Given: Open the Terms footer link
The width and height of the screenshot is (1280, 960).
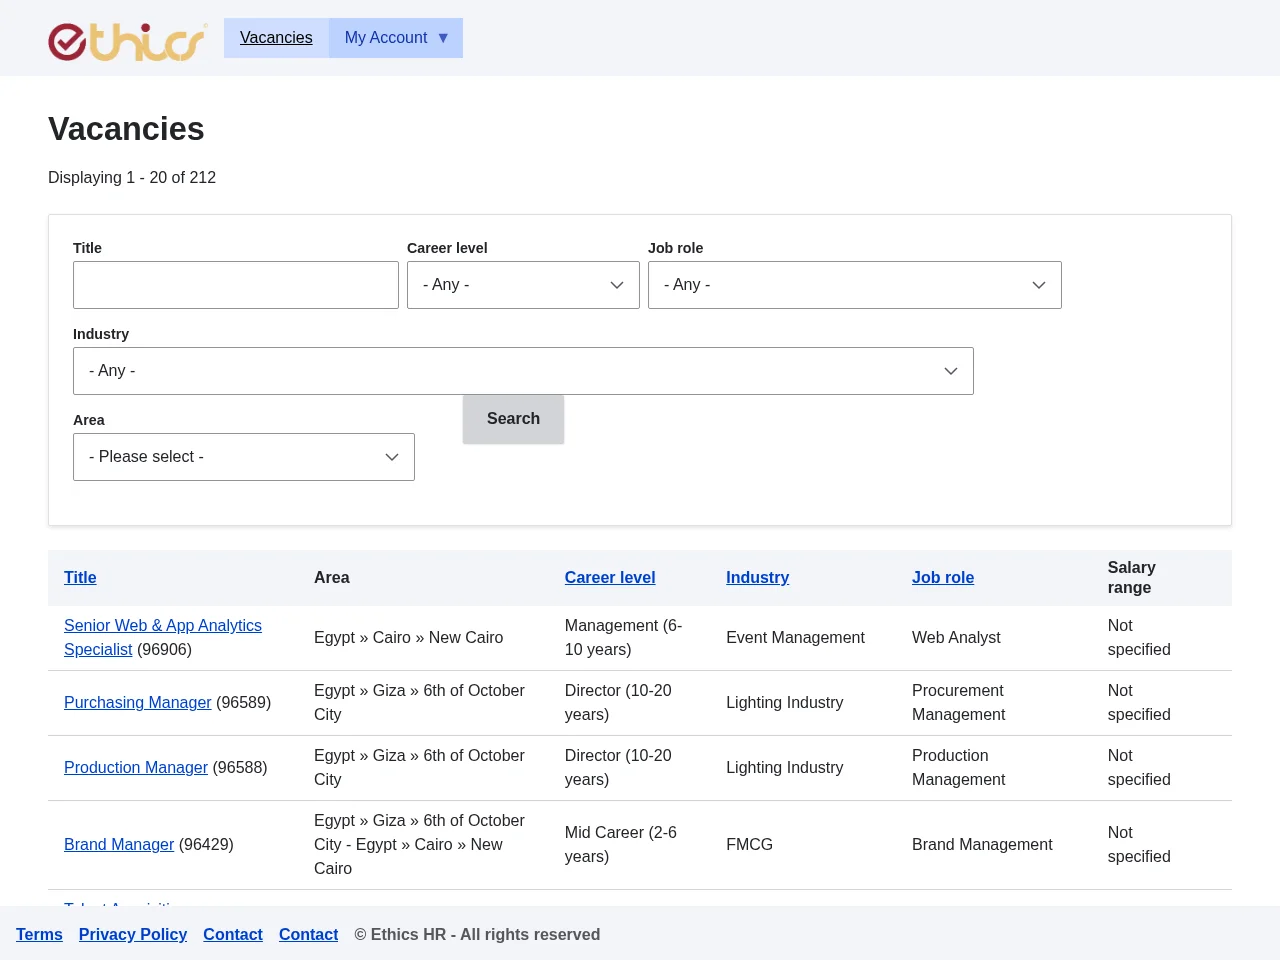Looking at the screenshot, I should 39,934.
